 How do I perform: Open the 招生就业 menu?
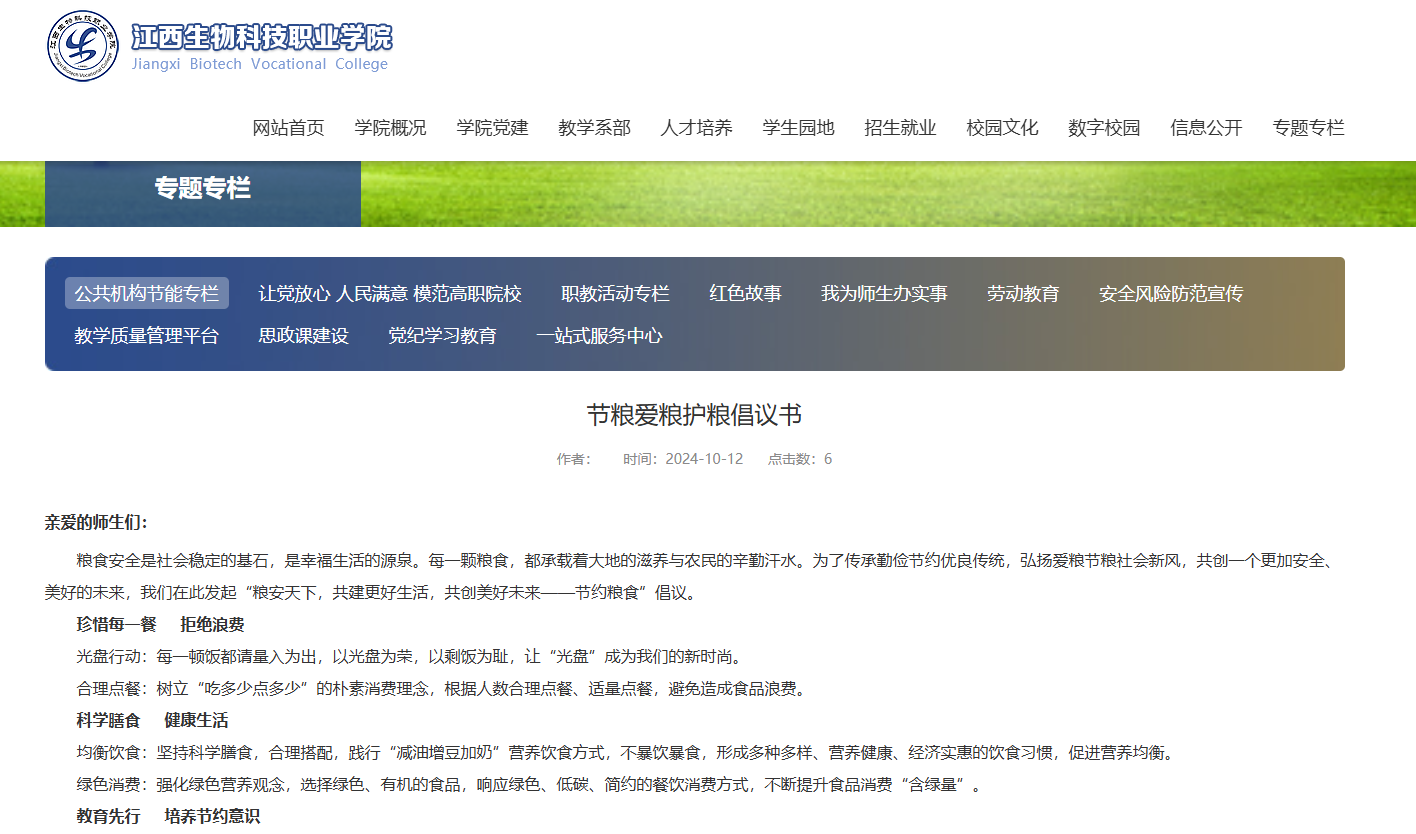click(900, 128)
